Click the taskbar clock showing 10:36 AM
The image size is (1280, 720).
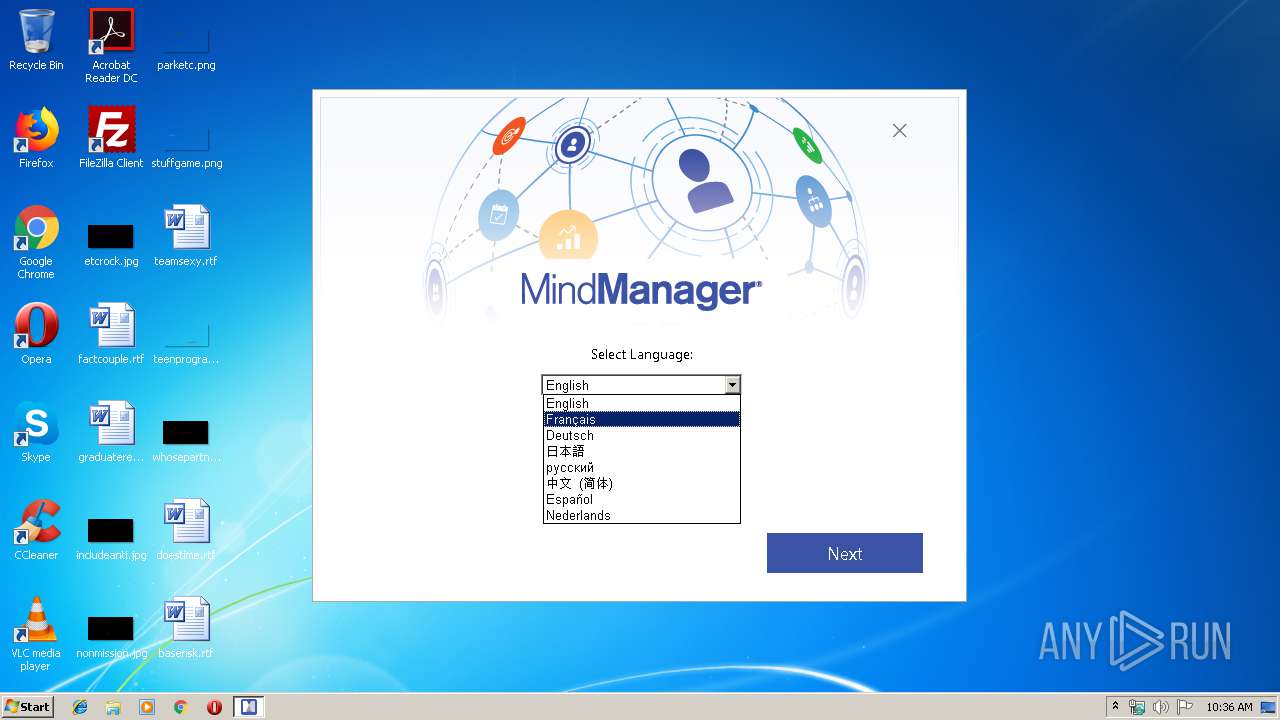(1229, 707)
